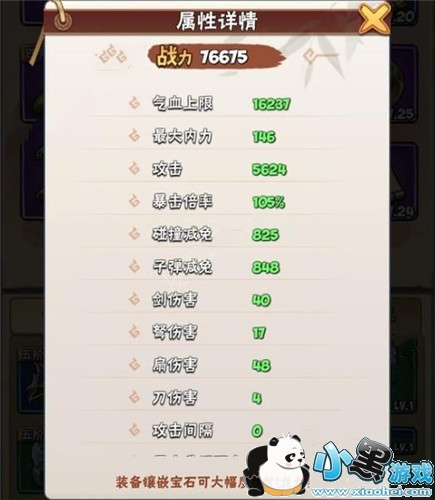Click the swirl icon beside 子弹减免
The width and height of the screenshot is (435, 500).
[135, 267]
